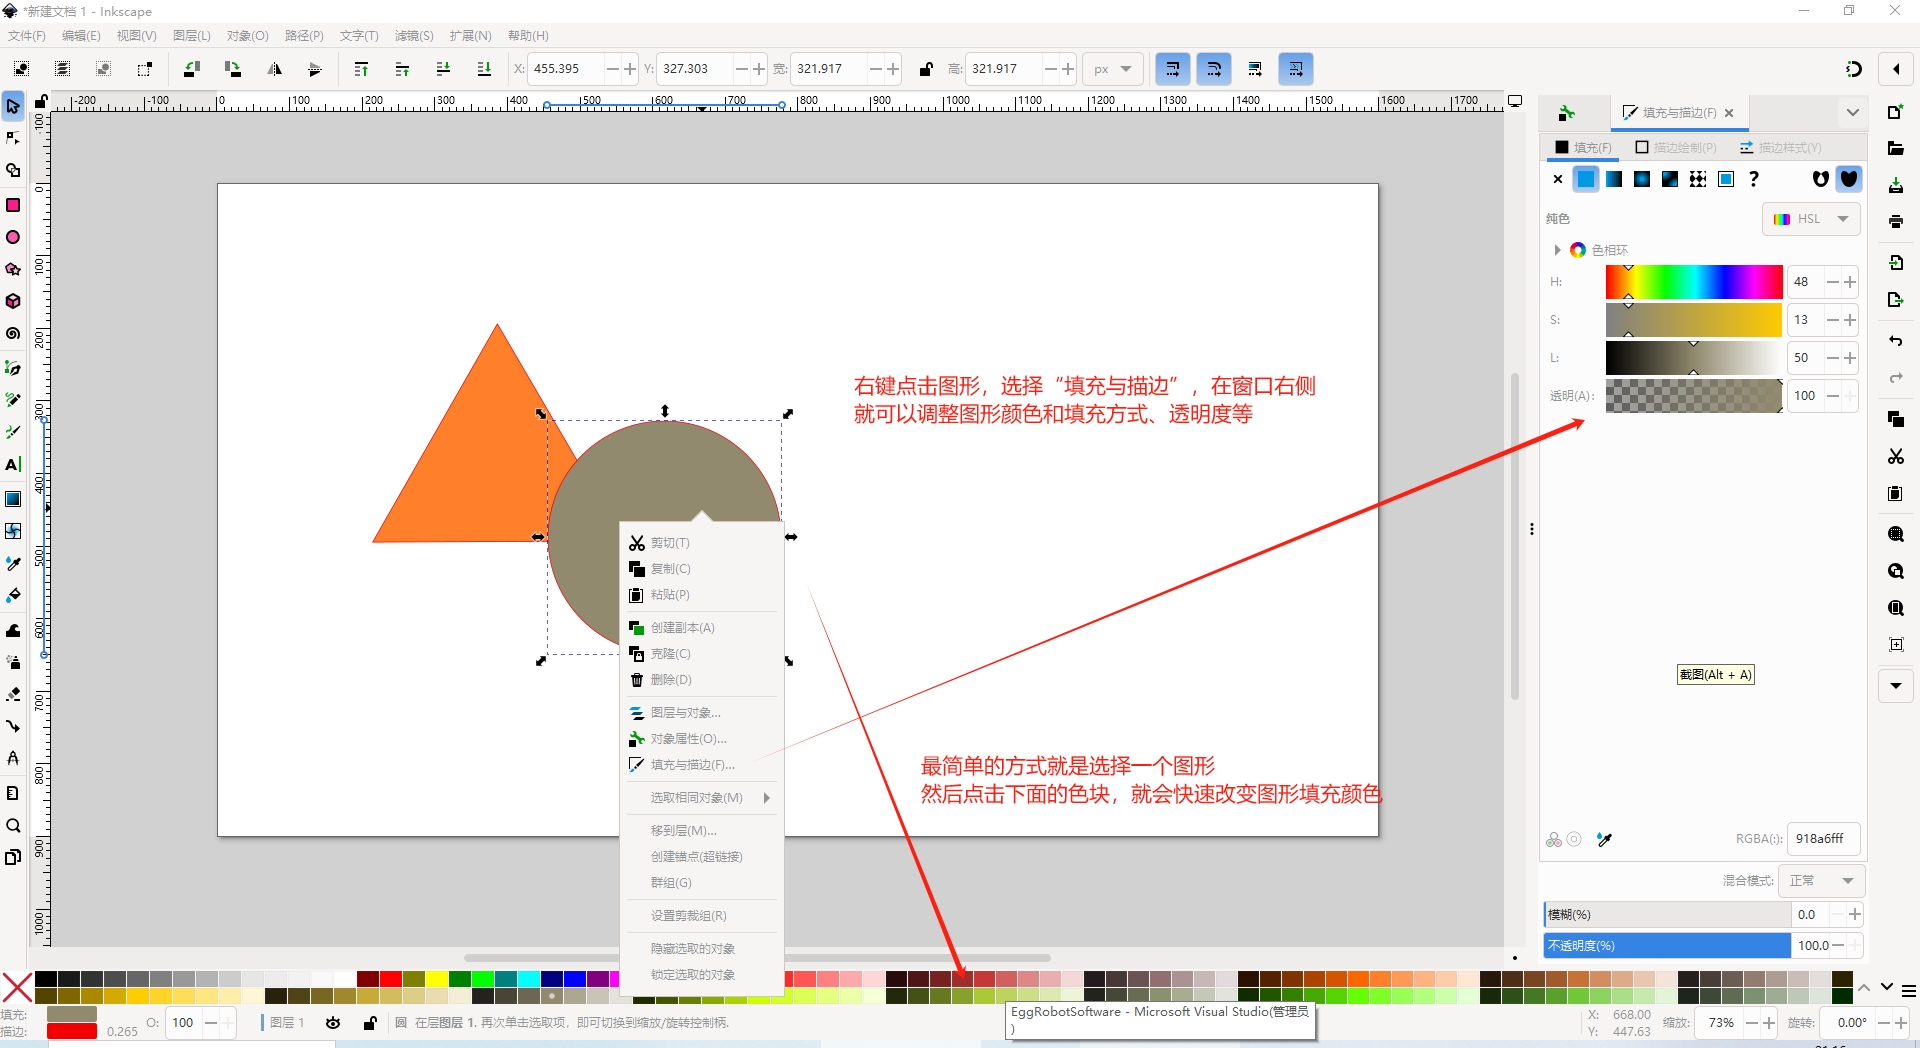Image resolution: width=1920 pixels, height=1048 pixels.
Task: Open the px units dropdown
Action: [1112, 69]
